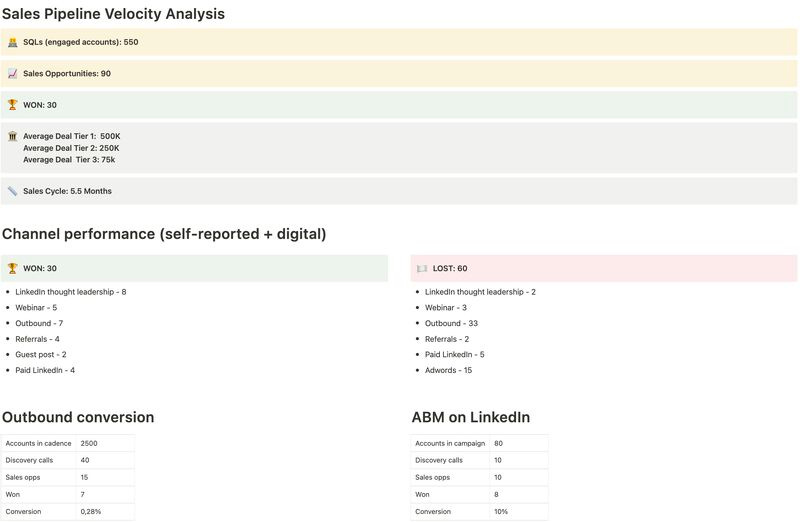Click Average Deal Tier 1: 500K line
Image resolution: width=800 pixels, height=522 pixels.
tap(72, 136)
